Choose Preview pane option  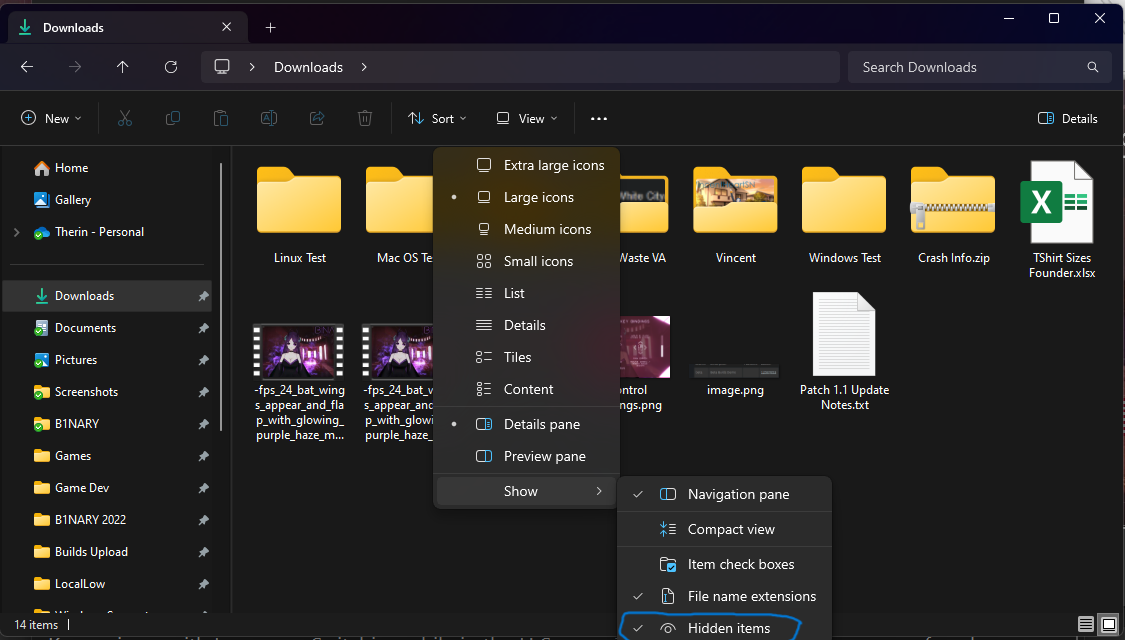(x=527, y=456)
